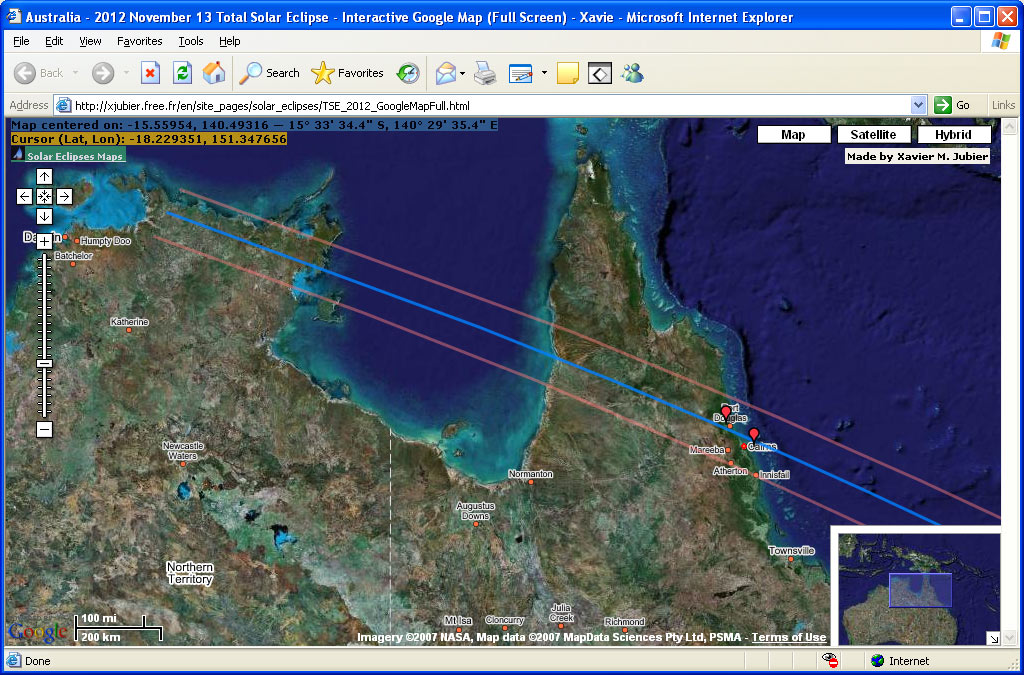This screenshot has width=1024, height=675.
Task: Click the zoom slider handle
Action: click(x=44, y=363)
